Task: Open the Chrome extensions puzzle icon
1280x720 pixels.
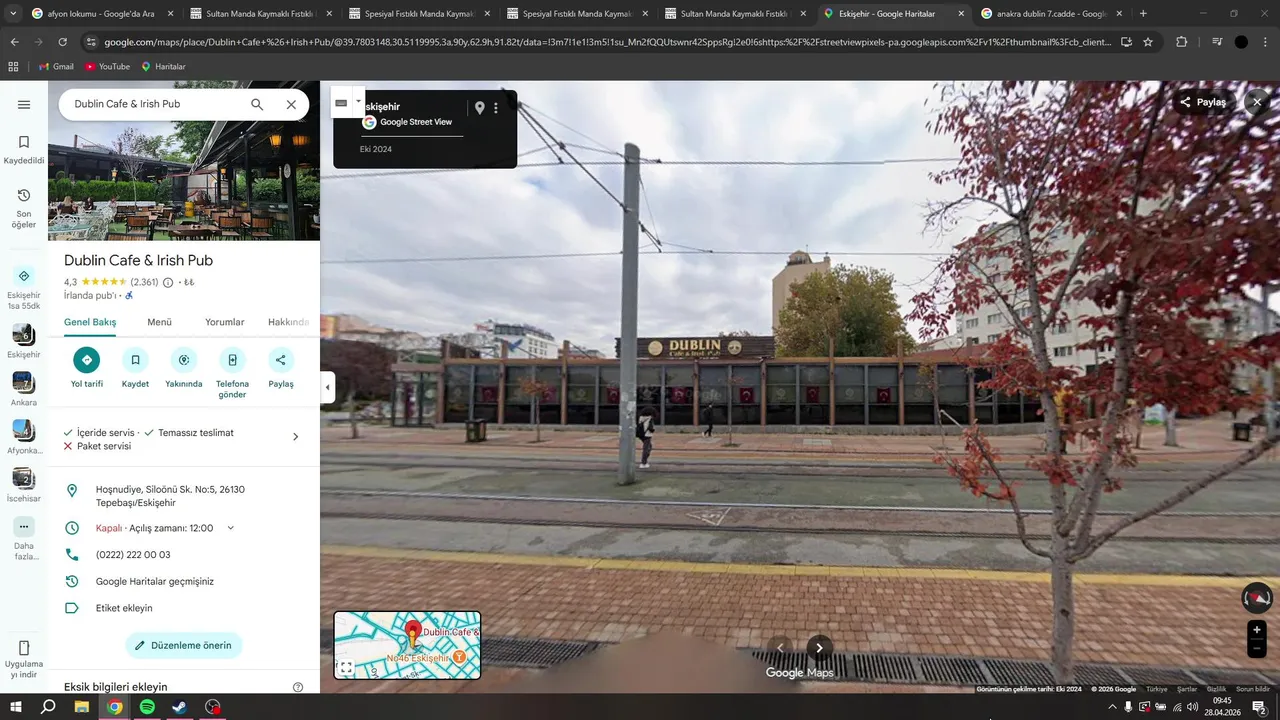Action: [x=1181, y=42]
